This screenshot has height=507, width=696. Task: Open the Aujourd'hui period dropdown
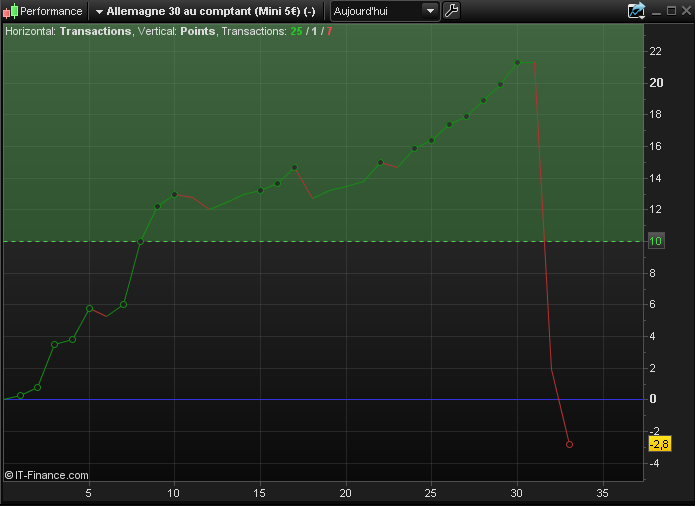[x=385, y=11]
